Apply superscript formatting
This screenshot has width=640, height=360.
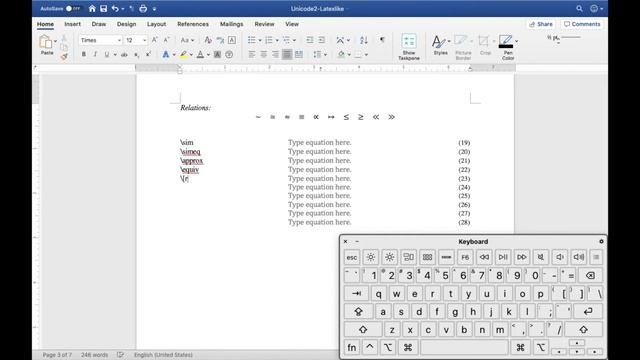click(148, 54)
